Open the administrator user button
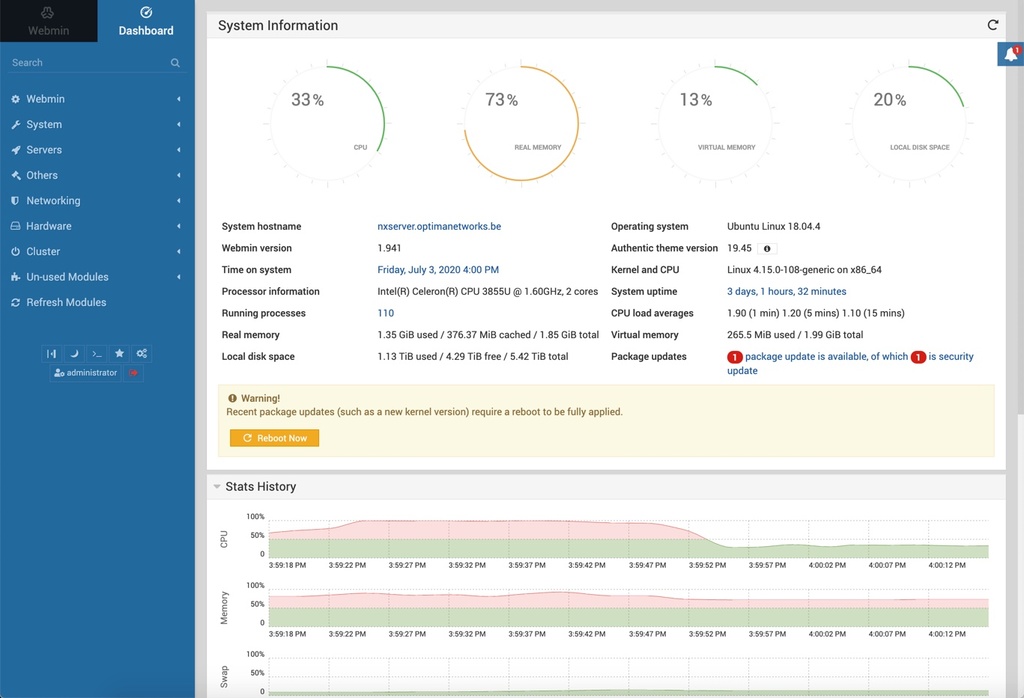Image resolution: width=1024 pixels, height=698 pixels. (x=86, y=373)
